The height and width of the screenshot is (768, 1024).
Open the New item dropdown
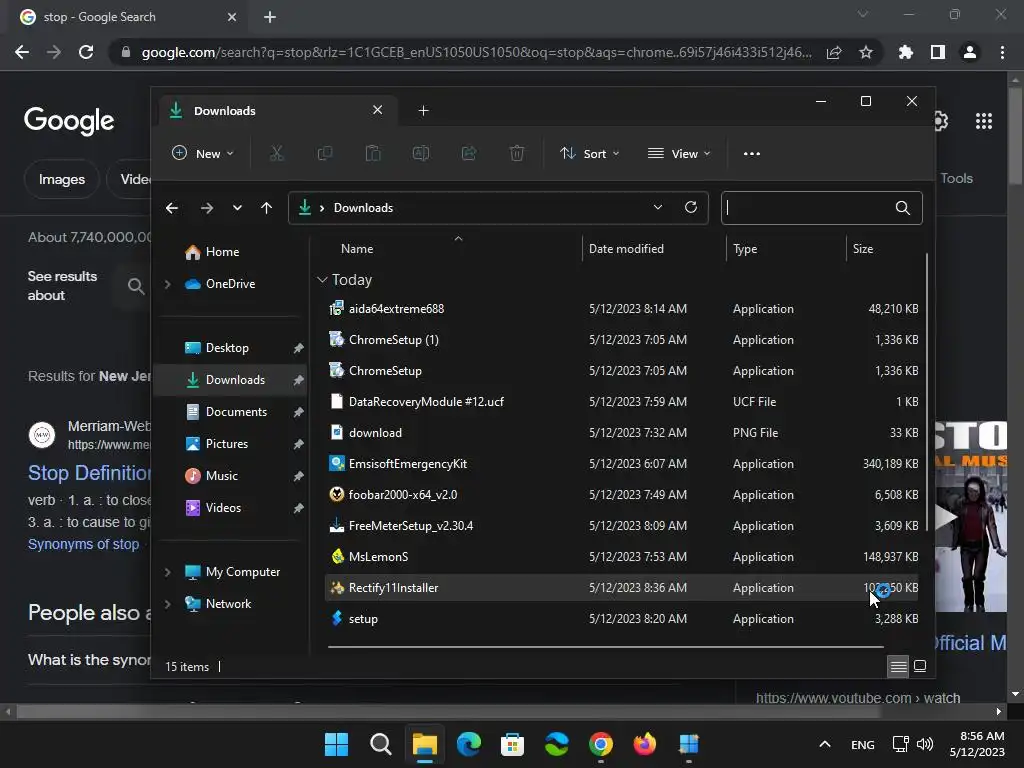[x=203, y=153]
